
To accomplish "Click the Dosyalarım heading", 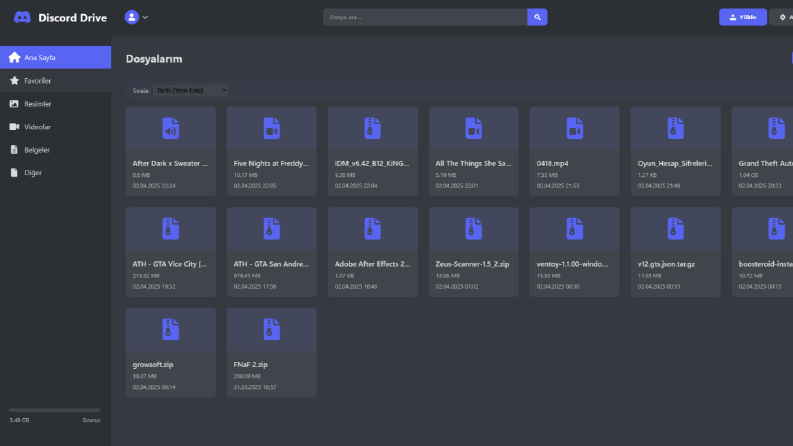I will (x=154, y=59).
